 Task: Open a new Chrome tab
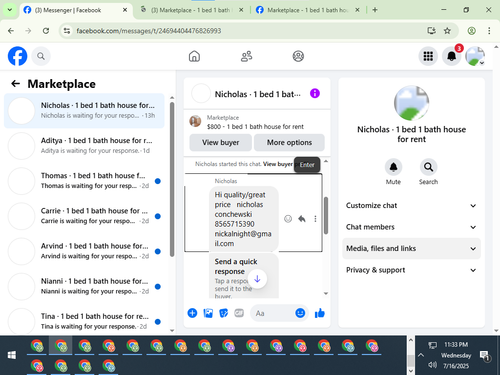[x=375, y=10]
